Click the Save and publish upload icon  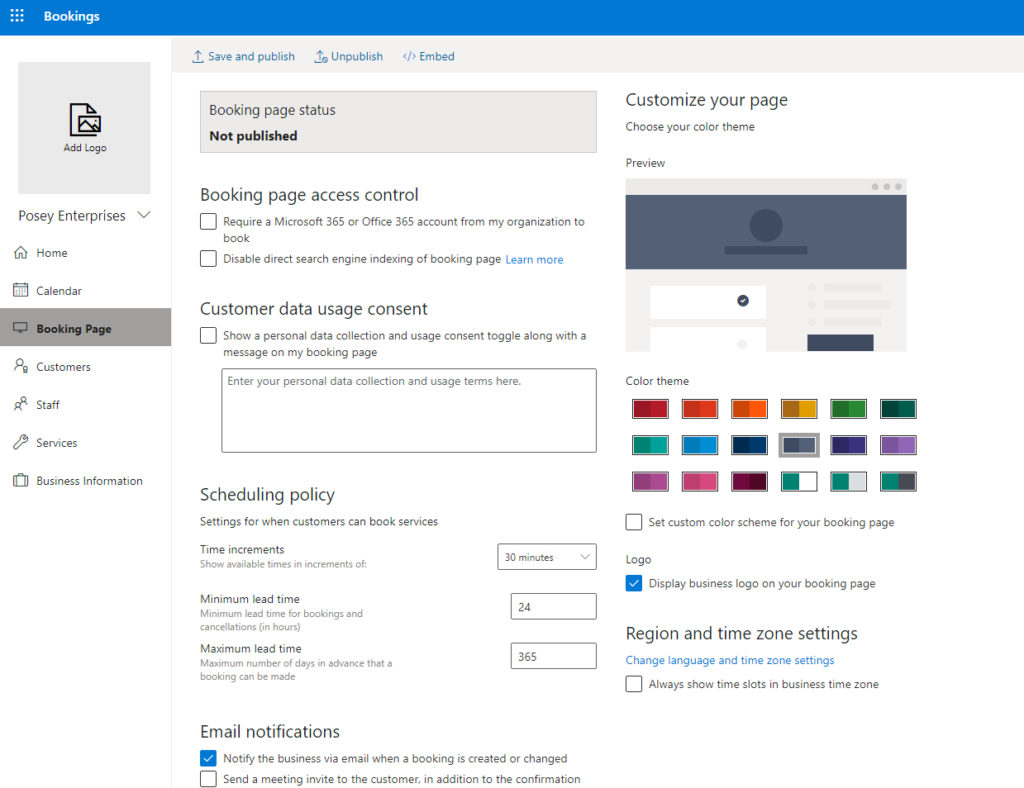coord(197,57)
